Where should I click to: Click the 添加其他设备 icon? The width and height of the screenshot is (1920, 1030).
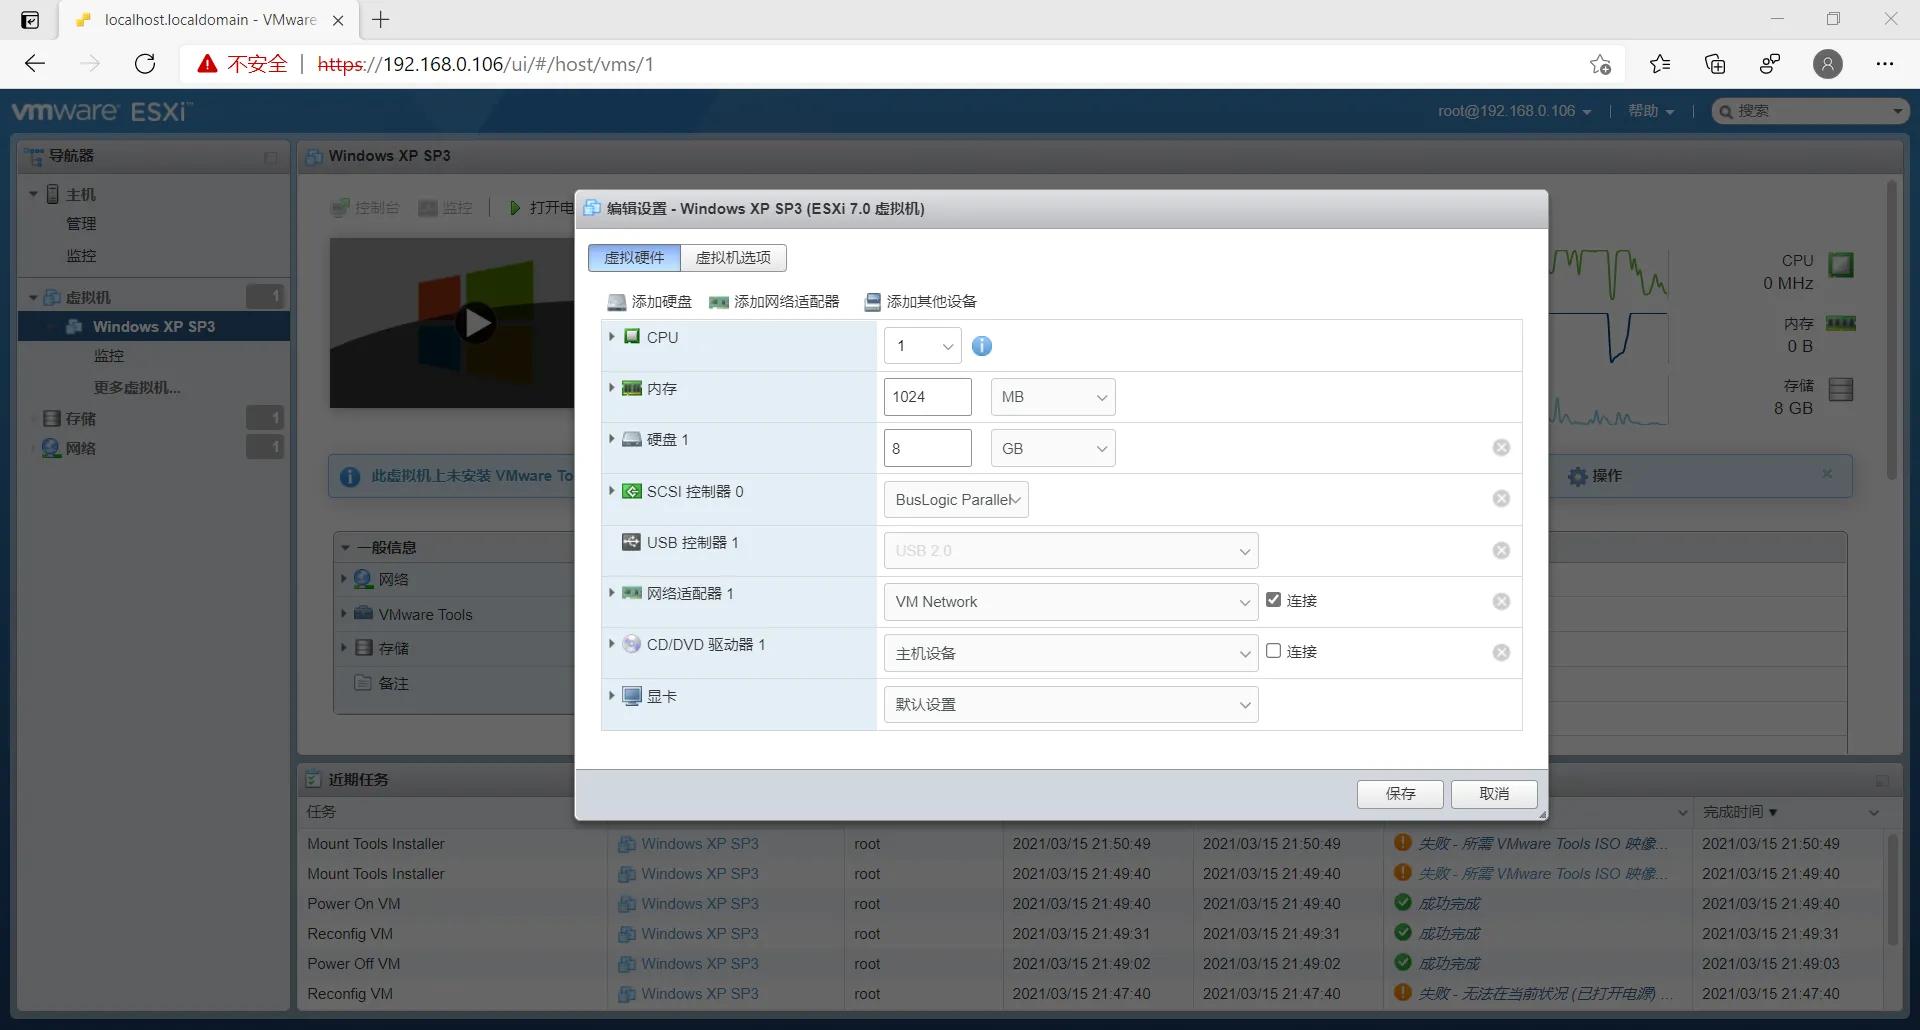[x=872, y=301]
